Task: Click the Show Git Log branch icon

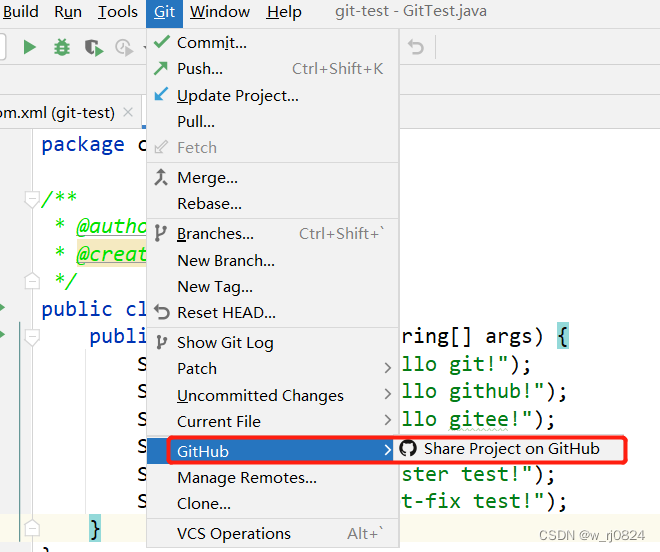Action: 162,342
